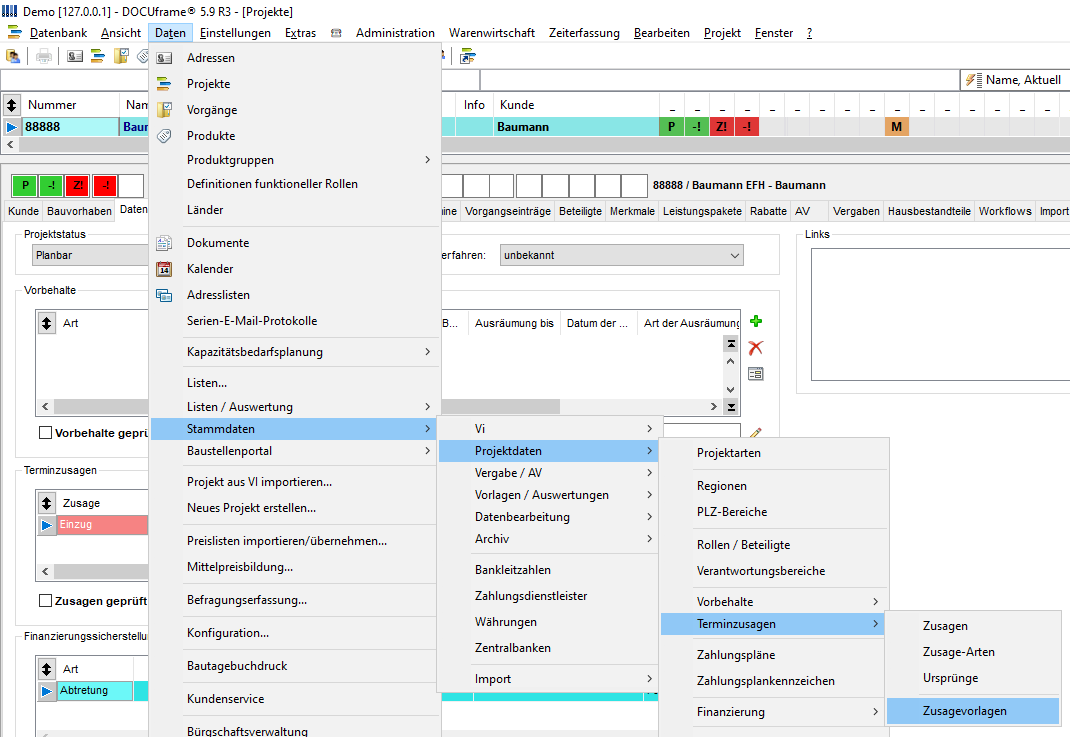Expand the Vergabe / AV submenu
This screenshot has width=1070, height=737.
549,473
